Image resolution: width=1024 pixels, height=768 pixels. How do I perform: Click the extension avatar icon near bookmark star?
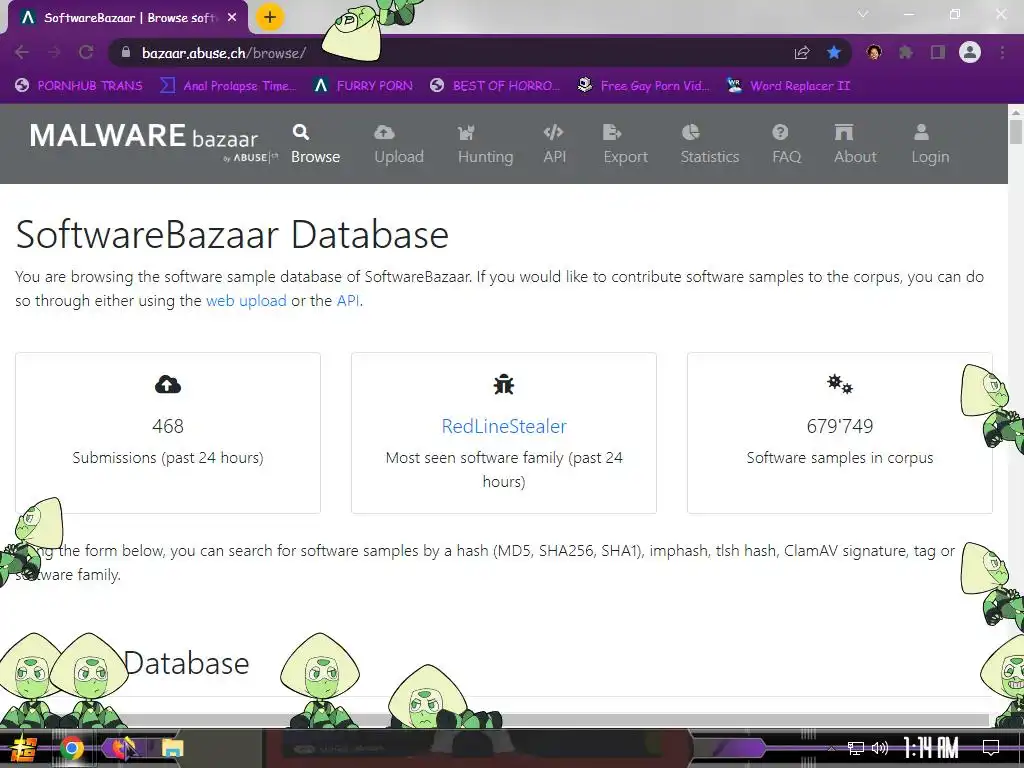click(874, 52)
